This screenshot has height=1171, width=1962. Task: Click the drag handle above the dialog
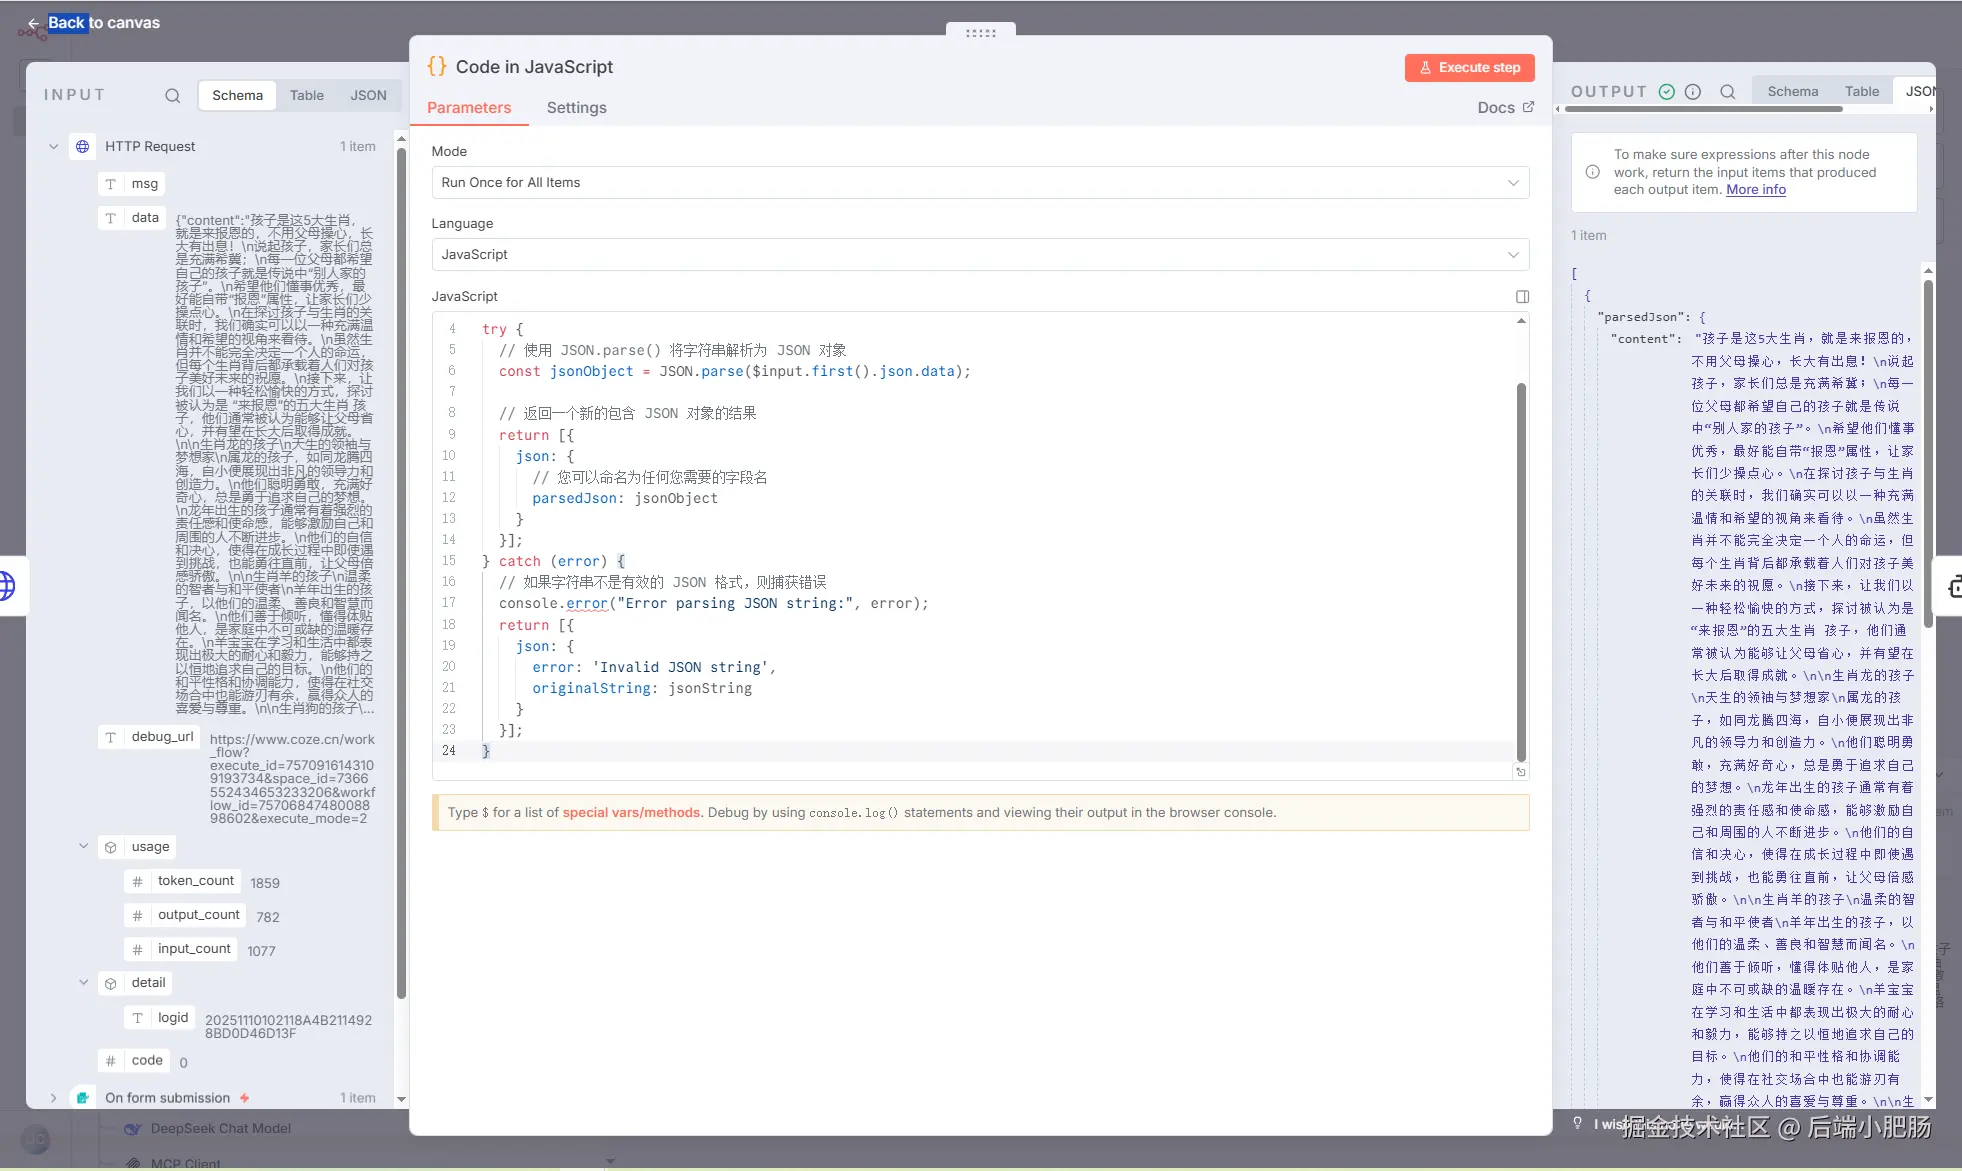pos(980,33)
